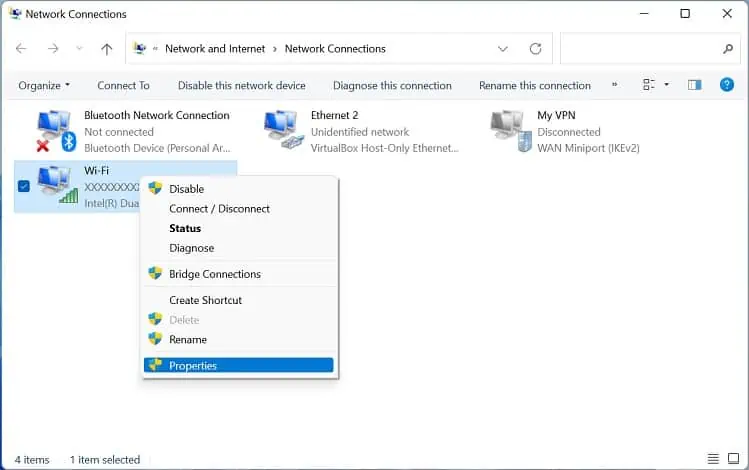Viewport: 749px width, 470px height.
Task: Choose Bridge Connections in the context menu
Action: (x=241, y=274)
